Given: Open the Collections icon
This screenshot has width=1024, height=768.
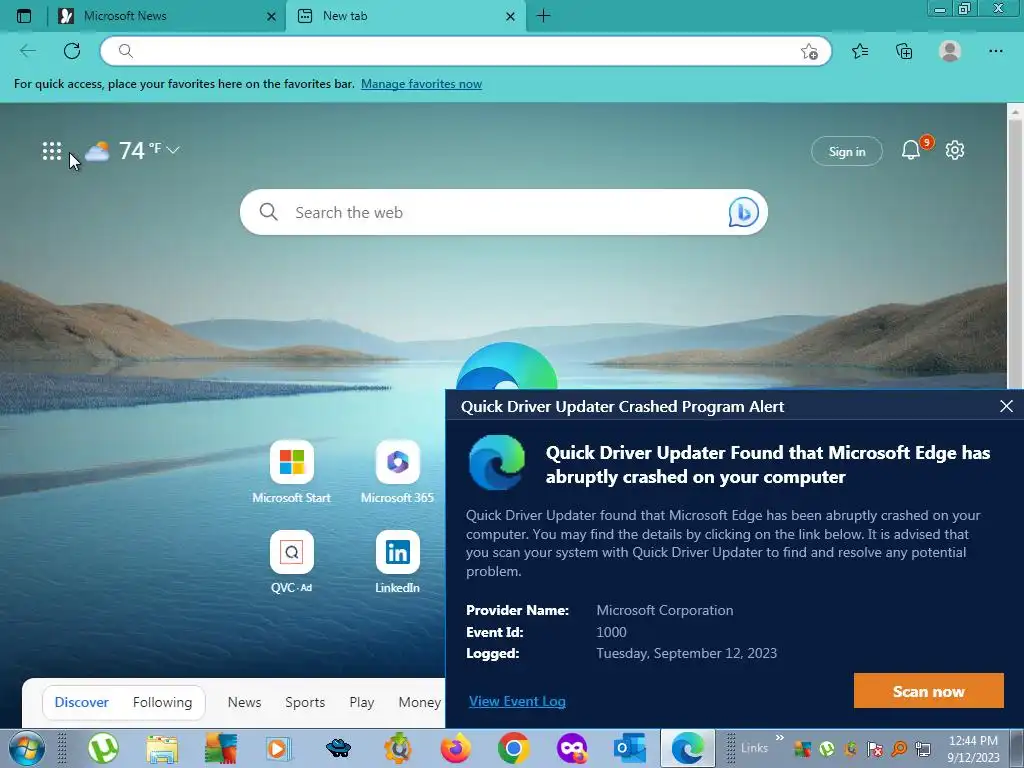Looking at the screenshot, I should click(904, 51).
